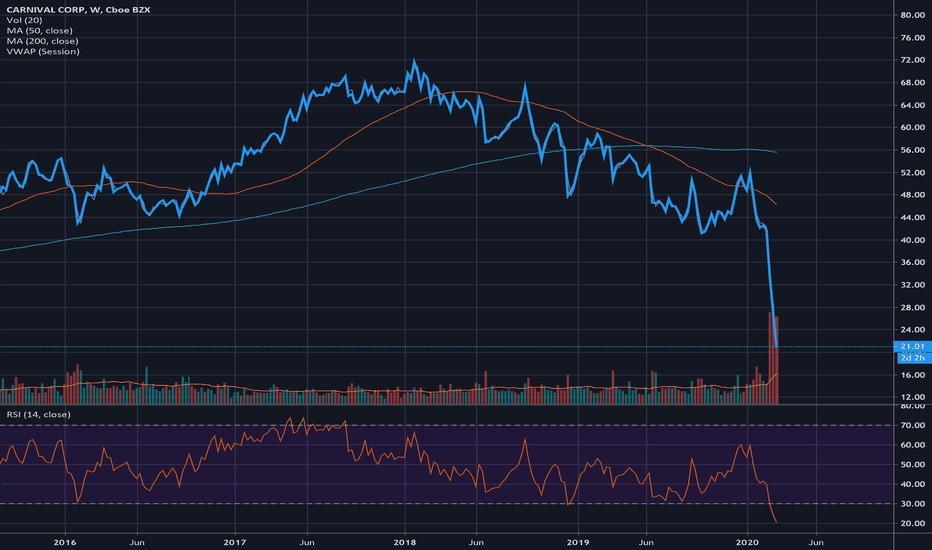Click the RSI (14, close) pane label
Screen dimensions: 932x550
[39, 414]
